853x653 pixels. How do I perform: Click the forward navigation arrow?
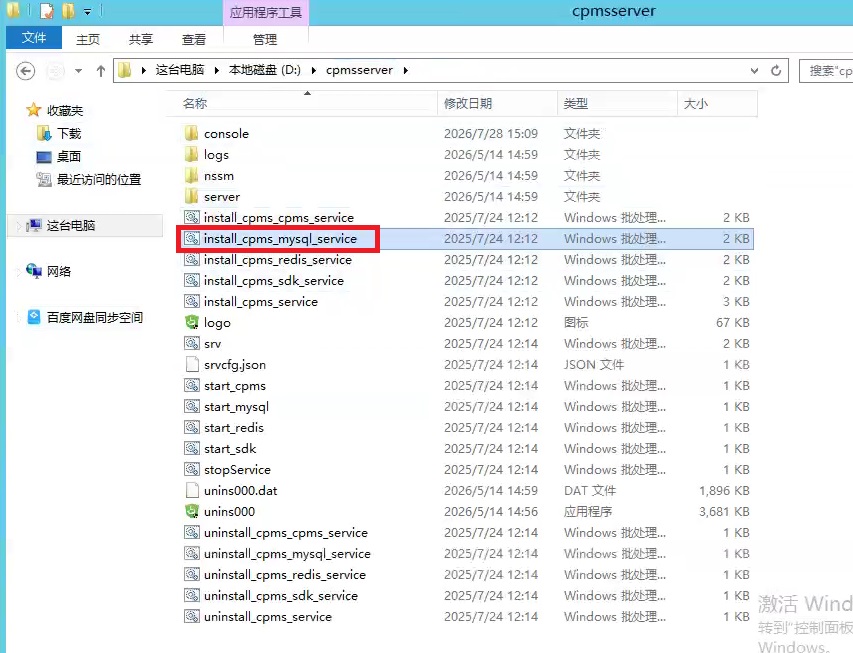(55, 71)
